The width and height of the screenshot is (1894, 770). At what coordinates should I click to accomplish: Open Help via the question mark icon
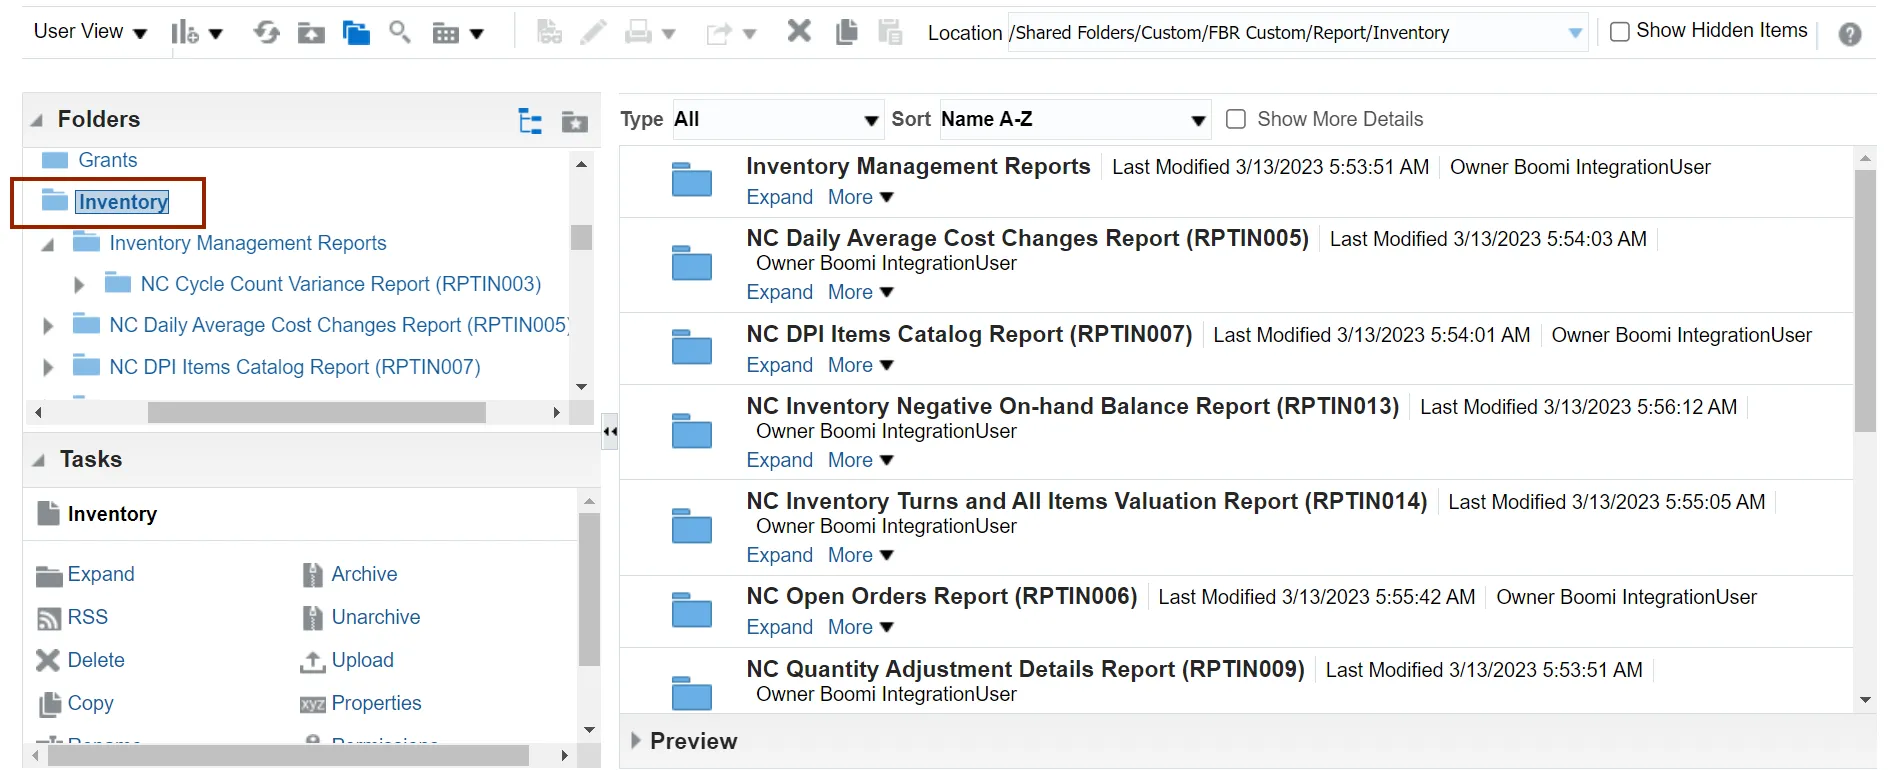(1850, 34)
